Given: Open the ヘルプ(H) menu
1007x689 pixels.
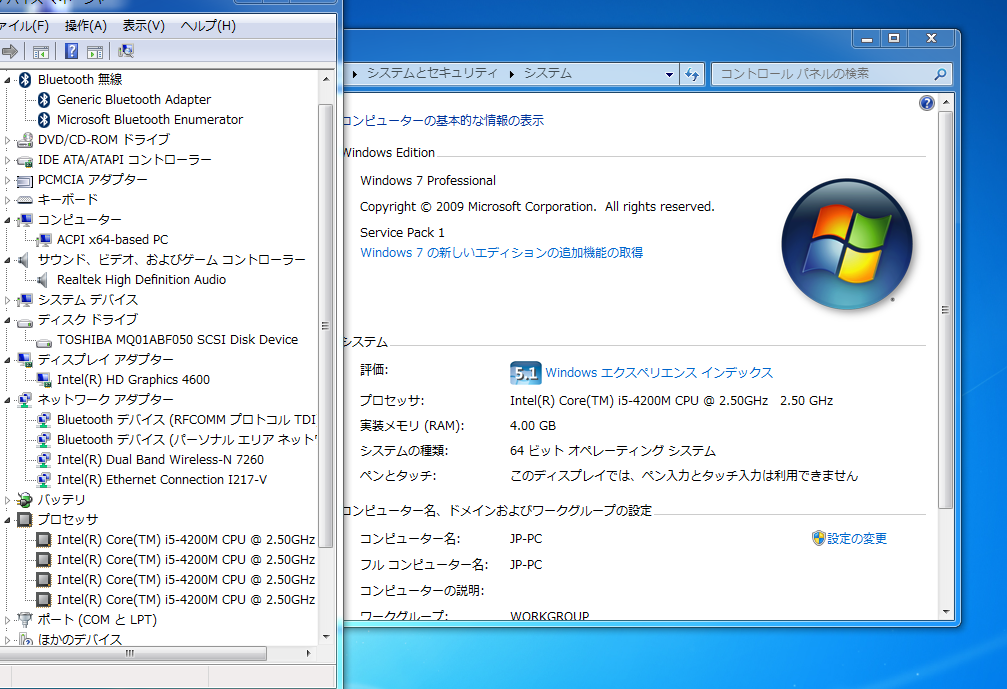Looking at the screenshot, I should (208, 26).
